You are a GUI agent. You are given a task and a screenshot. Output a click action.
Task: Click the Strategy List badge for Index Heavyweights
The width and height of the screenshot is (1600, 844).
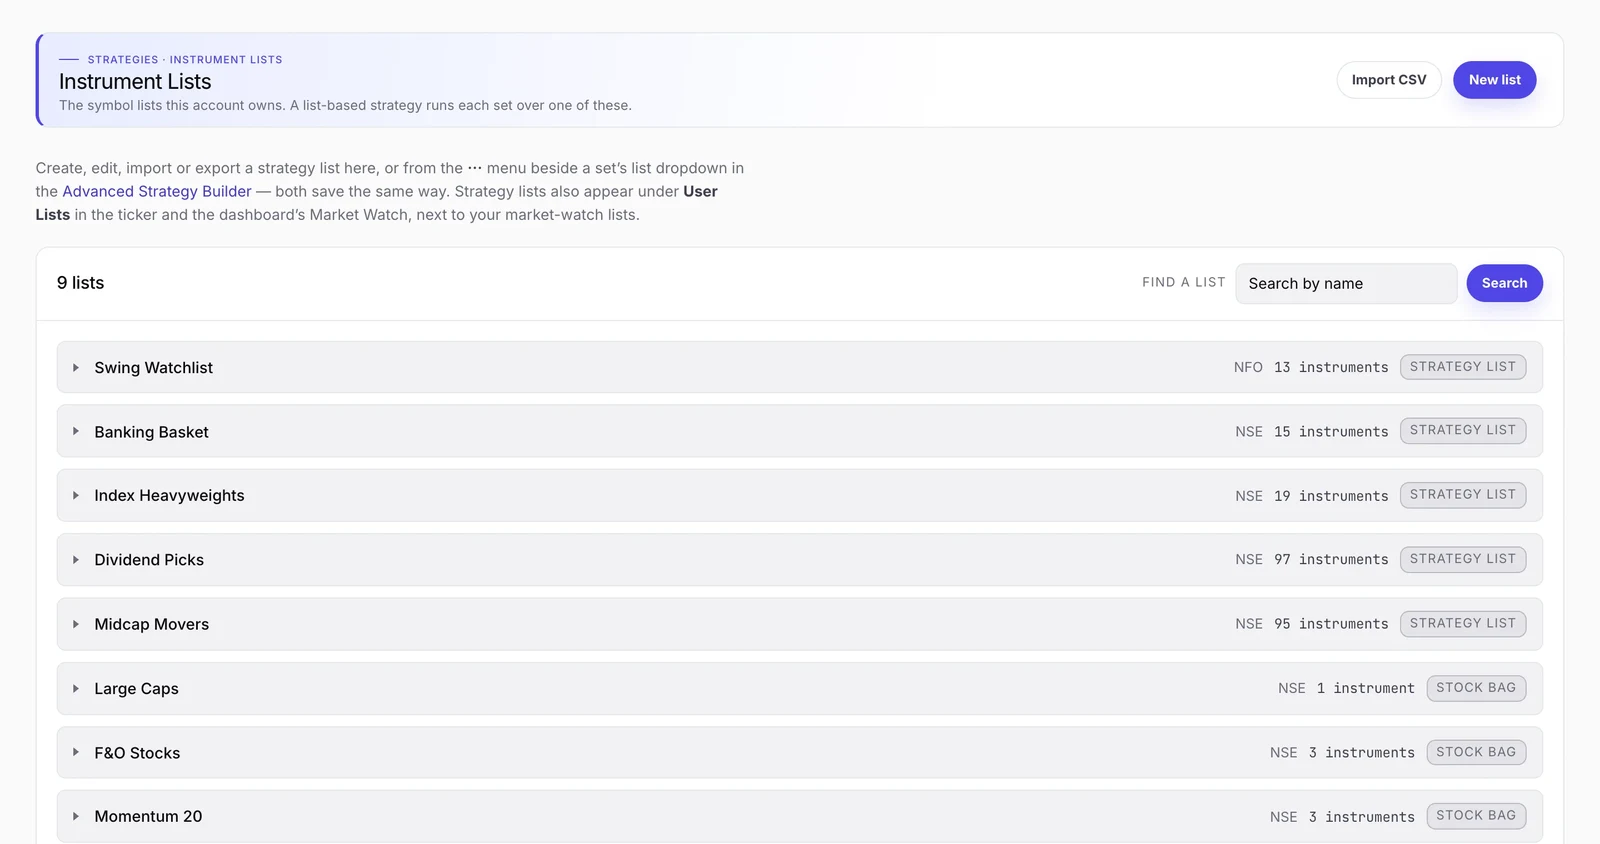tap(1463, 495)
